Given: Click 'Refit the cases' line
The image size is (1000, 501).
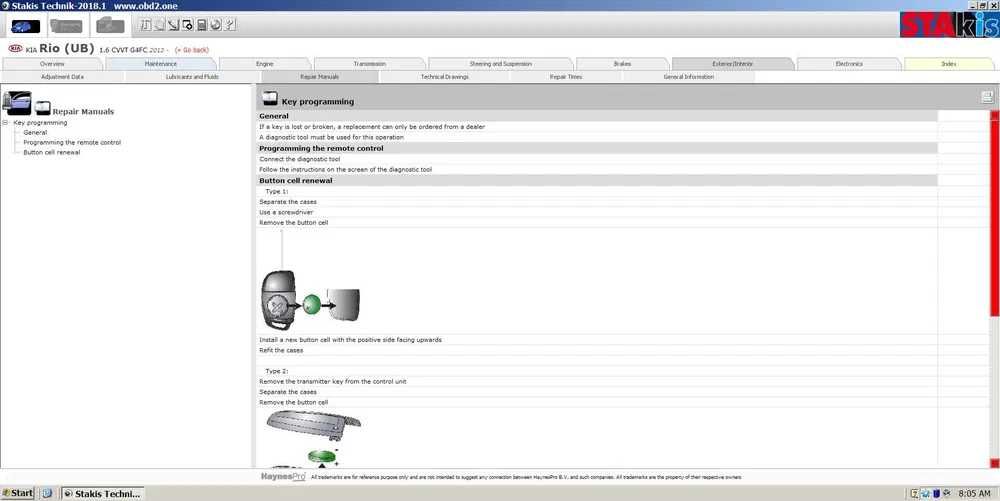Looking at the screenshot, I should click(281, 351).
